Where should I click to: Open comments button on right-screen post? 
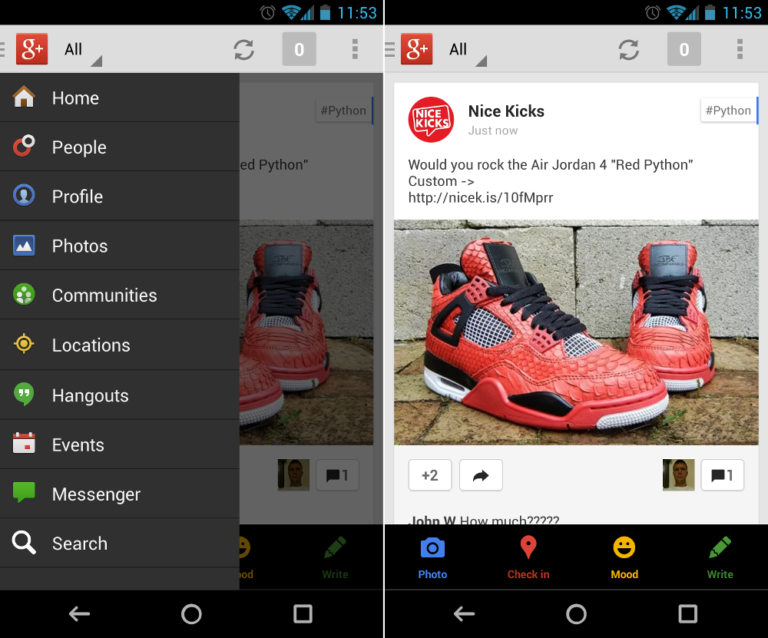coord(722,475)
